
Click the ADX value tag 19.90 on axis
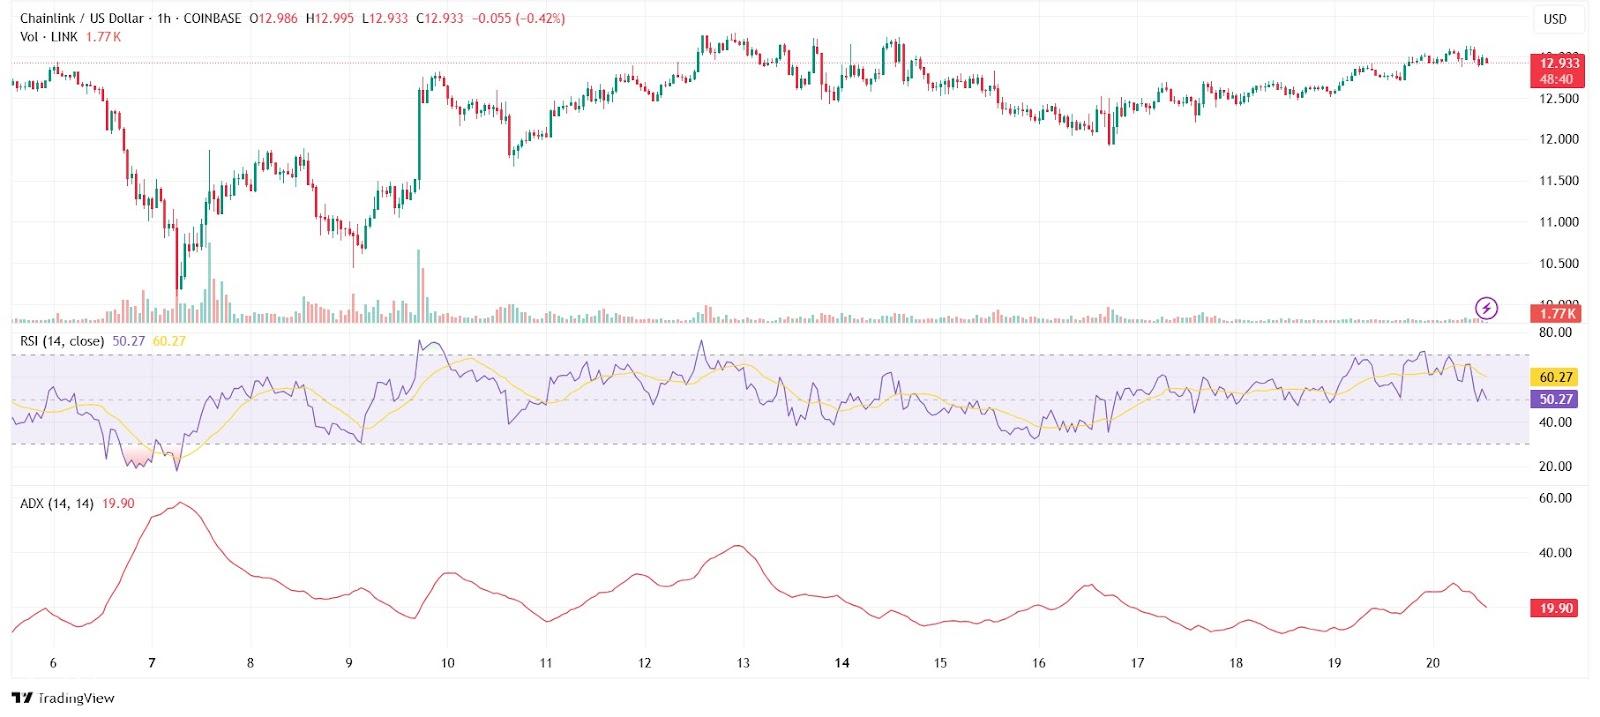1556,608
